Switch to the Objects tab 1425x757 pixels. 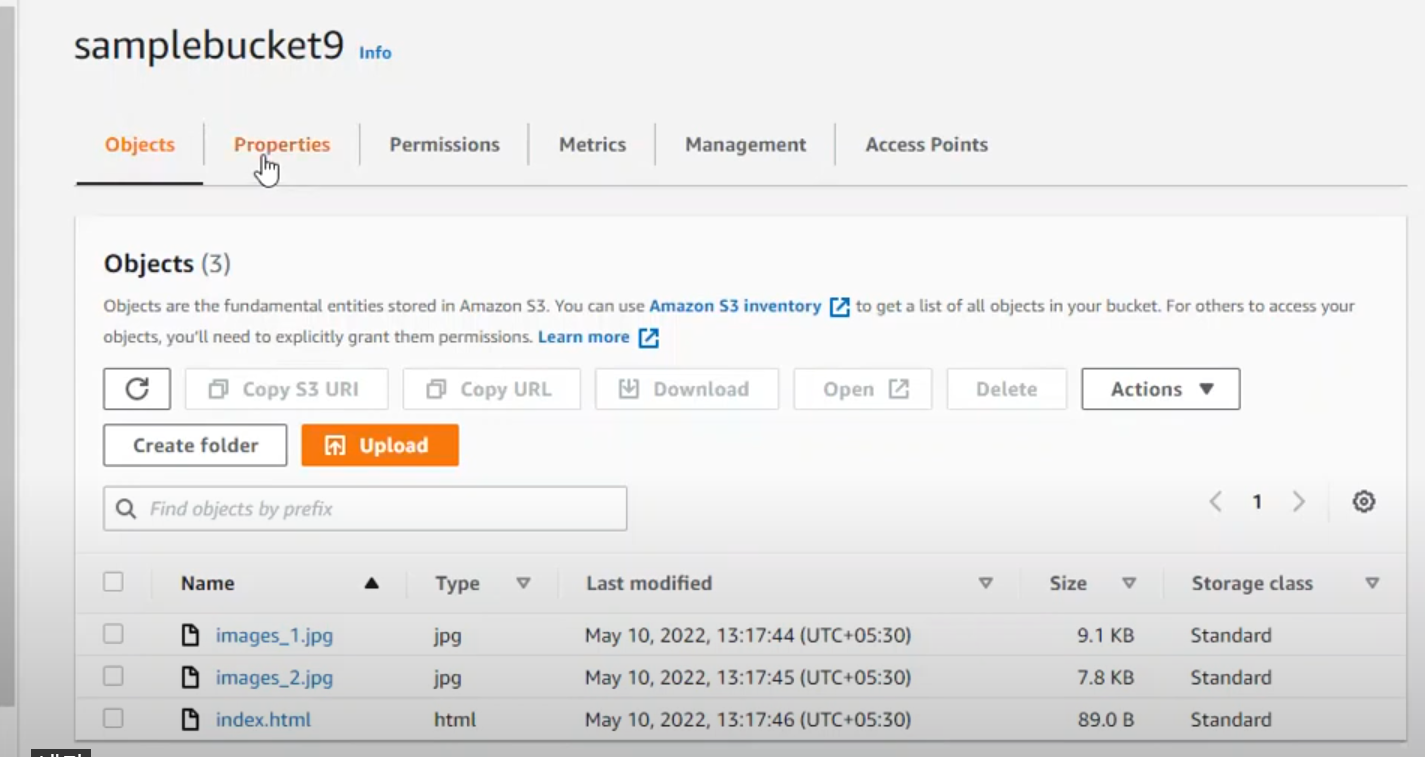[140, 145]
